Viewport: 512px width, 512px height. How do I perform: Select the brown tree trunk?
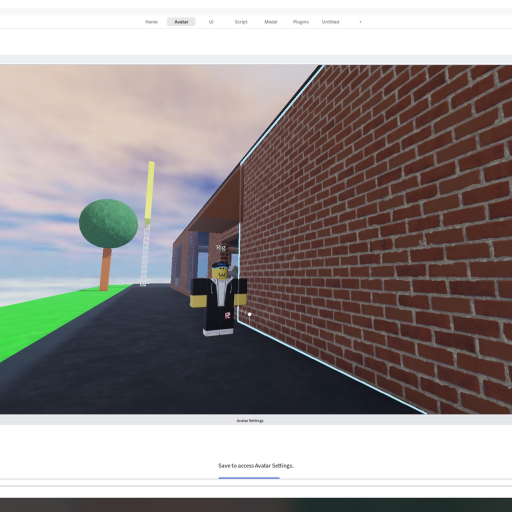point(105,269)
